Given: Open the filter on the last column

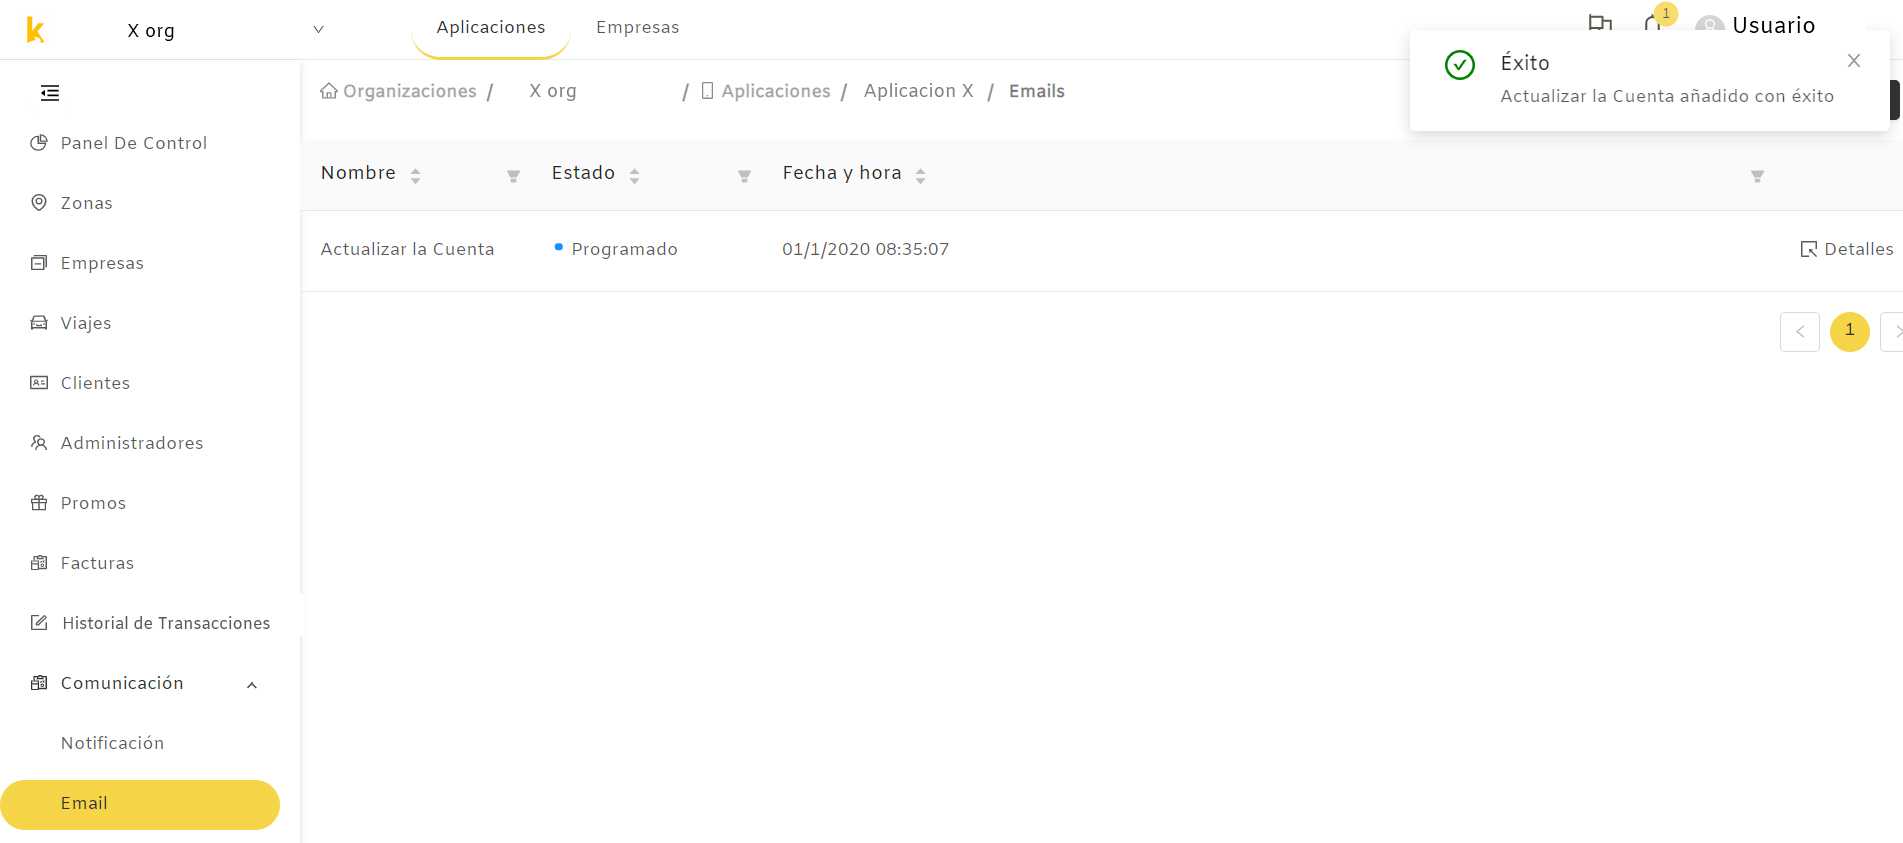Looking at the screenshot, I should 1757,176.
